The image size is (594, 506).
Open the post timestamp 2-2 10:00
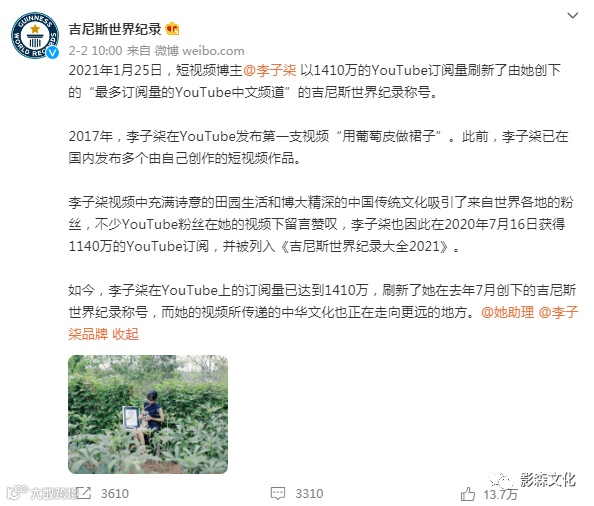click(x=95, y=50)
